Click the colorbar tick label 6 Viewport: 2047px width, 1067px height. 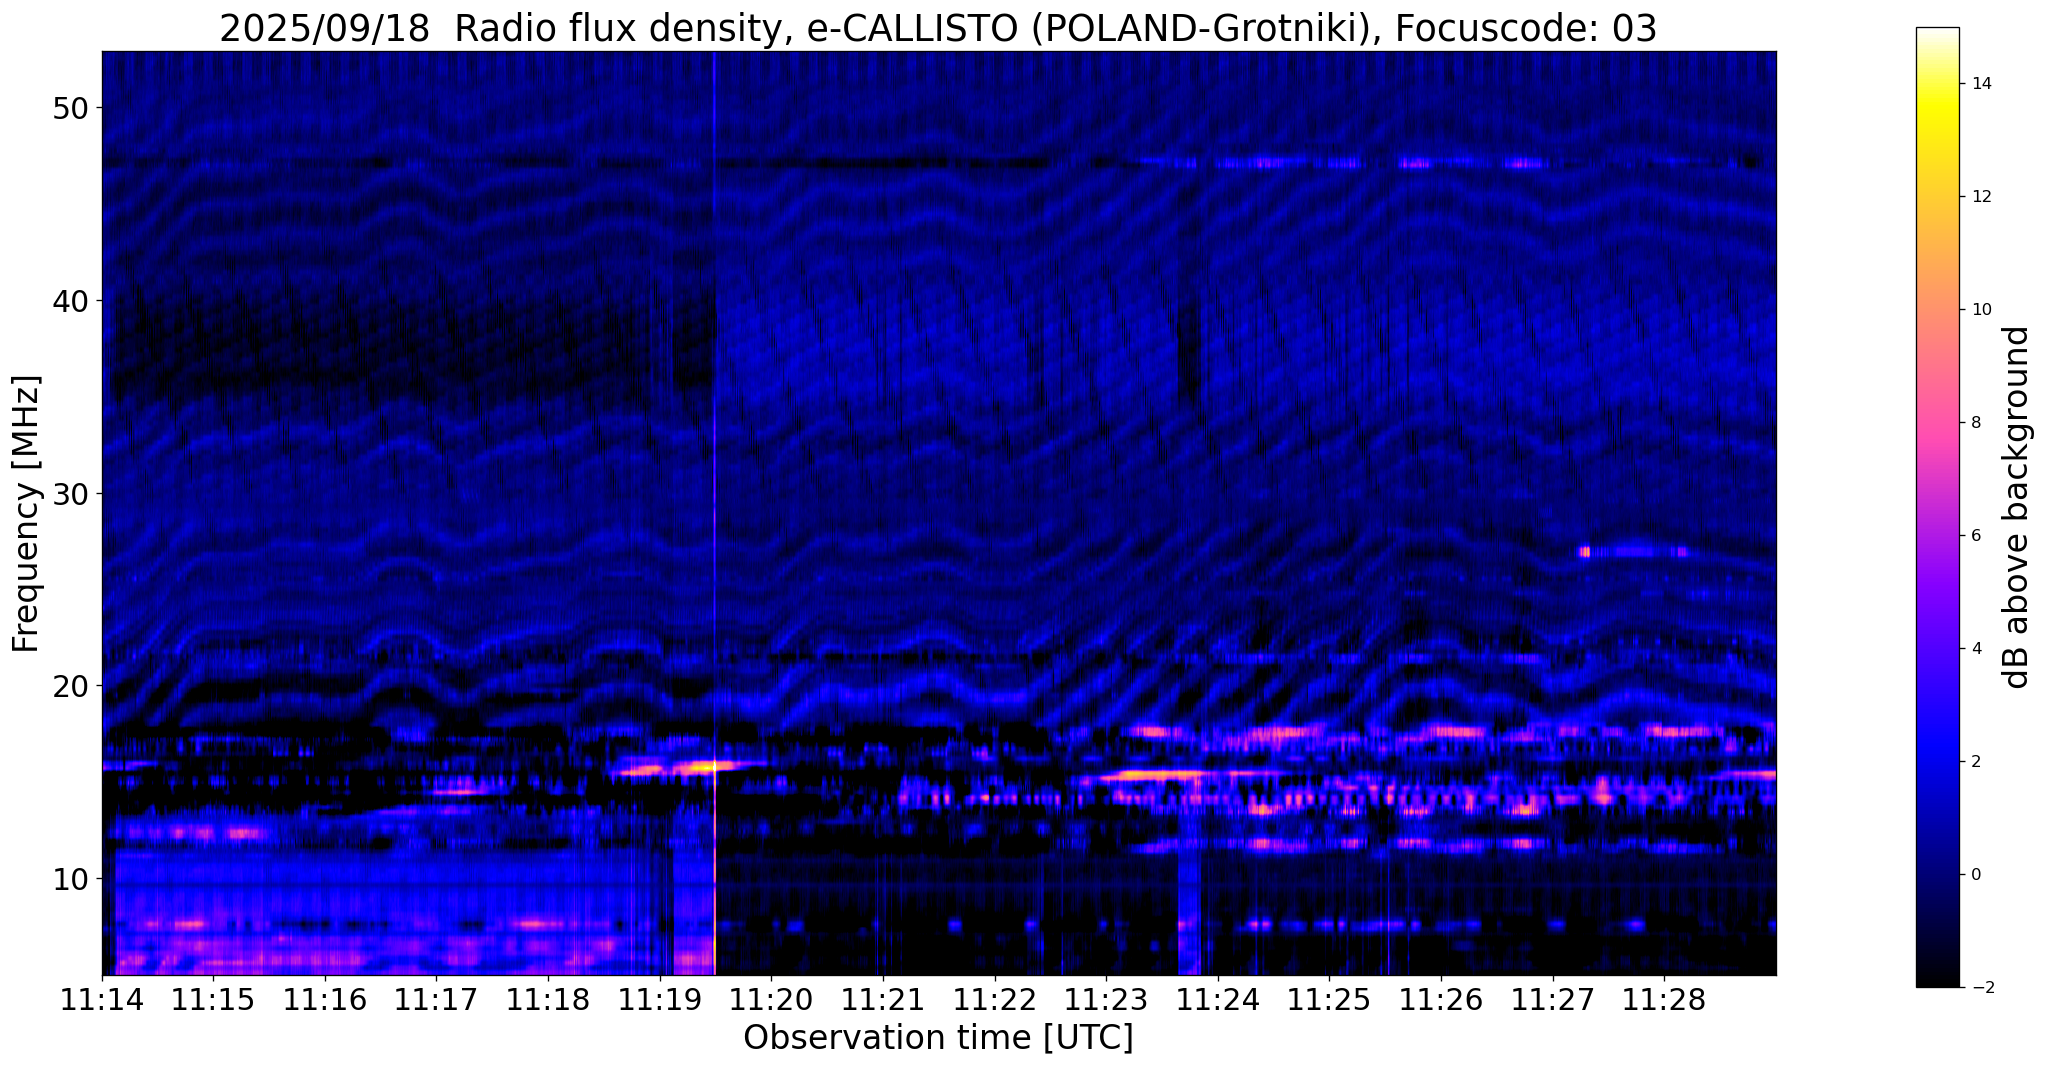coord(1976,535)
